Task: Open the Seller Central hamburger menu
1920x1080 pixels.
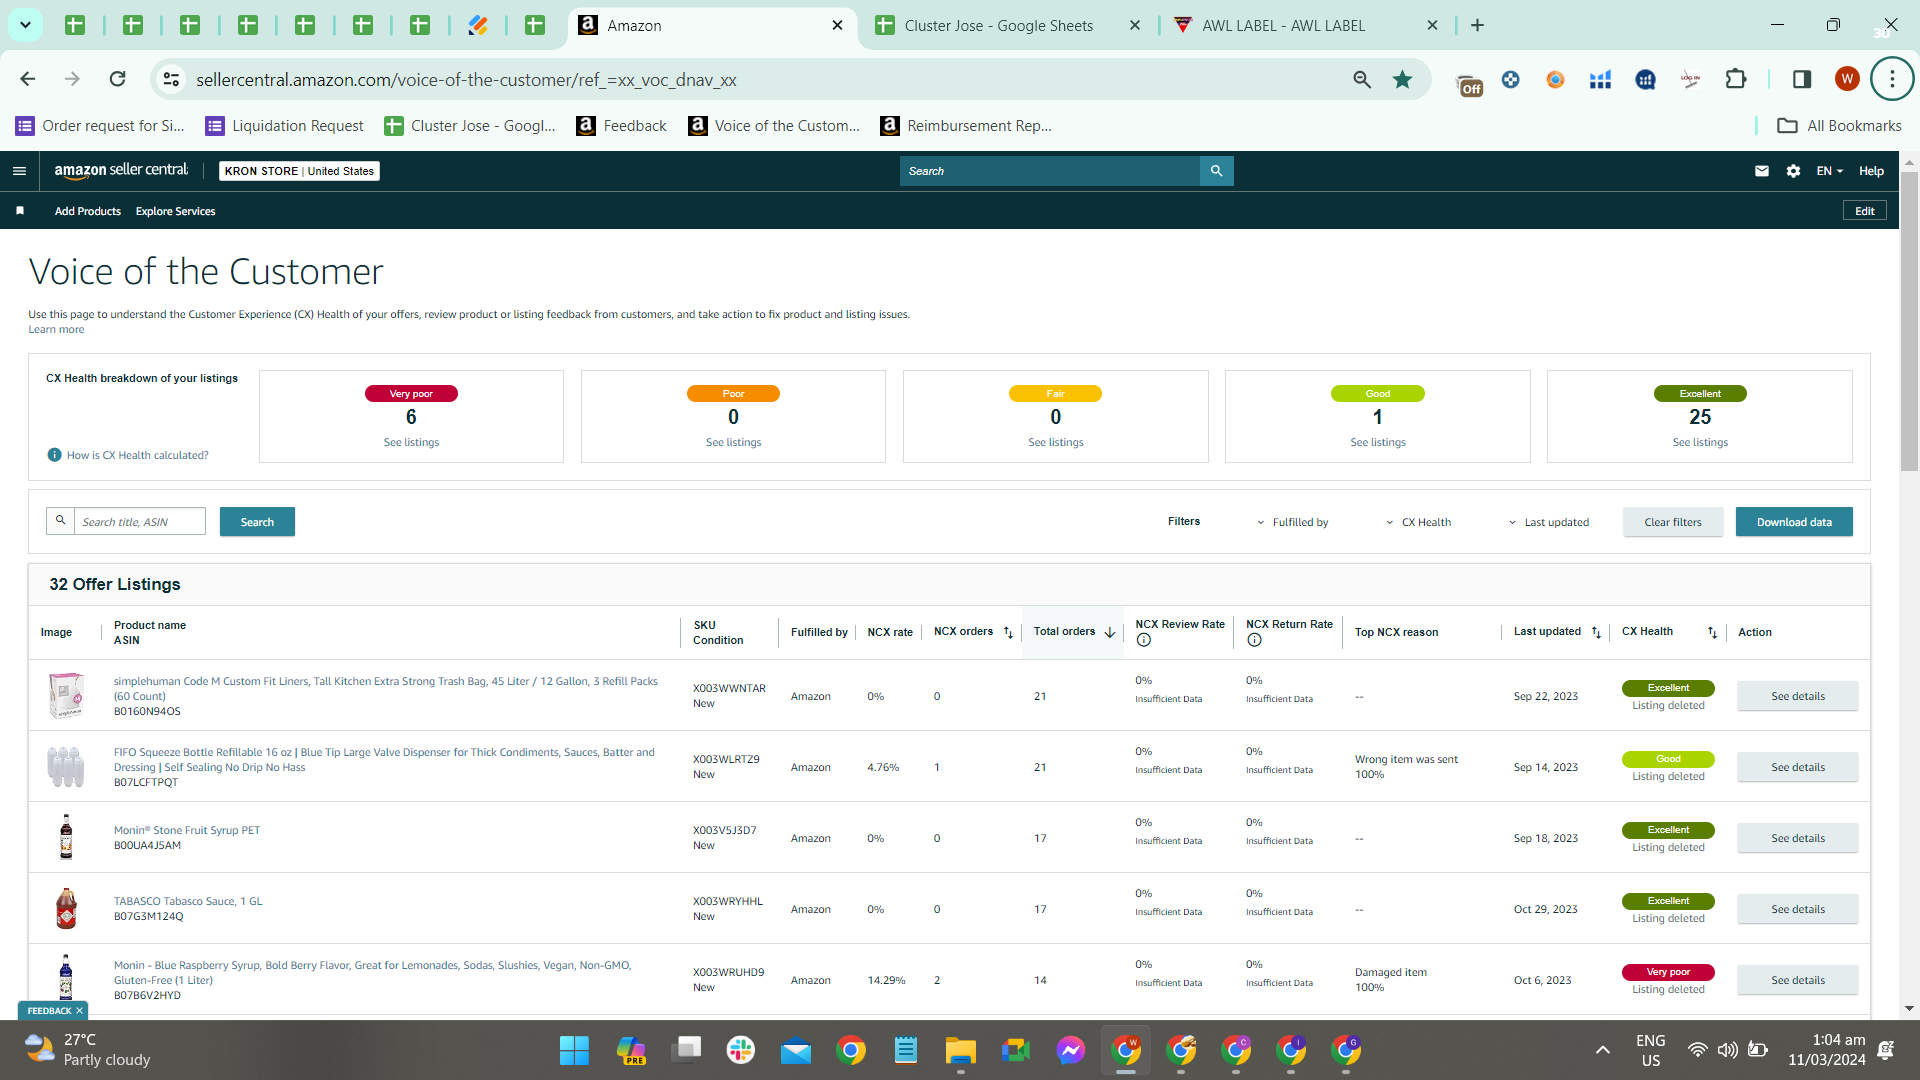Action: pos(19,171)
